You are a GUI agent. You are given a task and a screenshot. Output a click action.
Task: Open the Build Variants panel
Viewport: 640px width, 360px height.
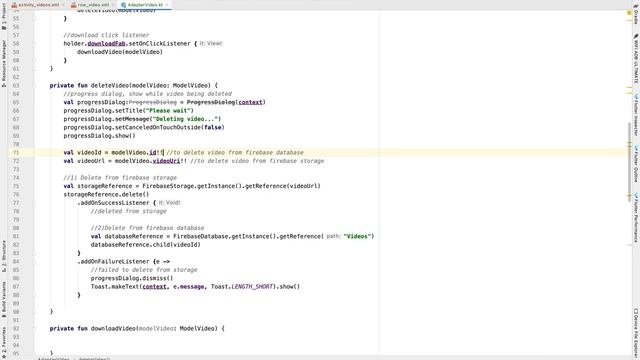click(x=4, y=300)
